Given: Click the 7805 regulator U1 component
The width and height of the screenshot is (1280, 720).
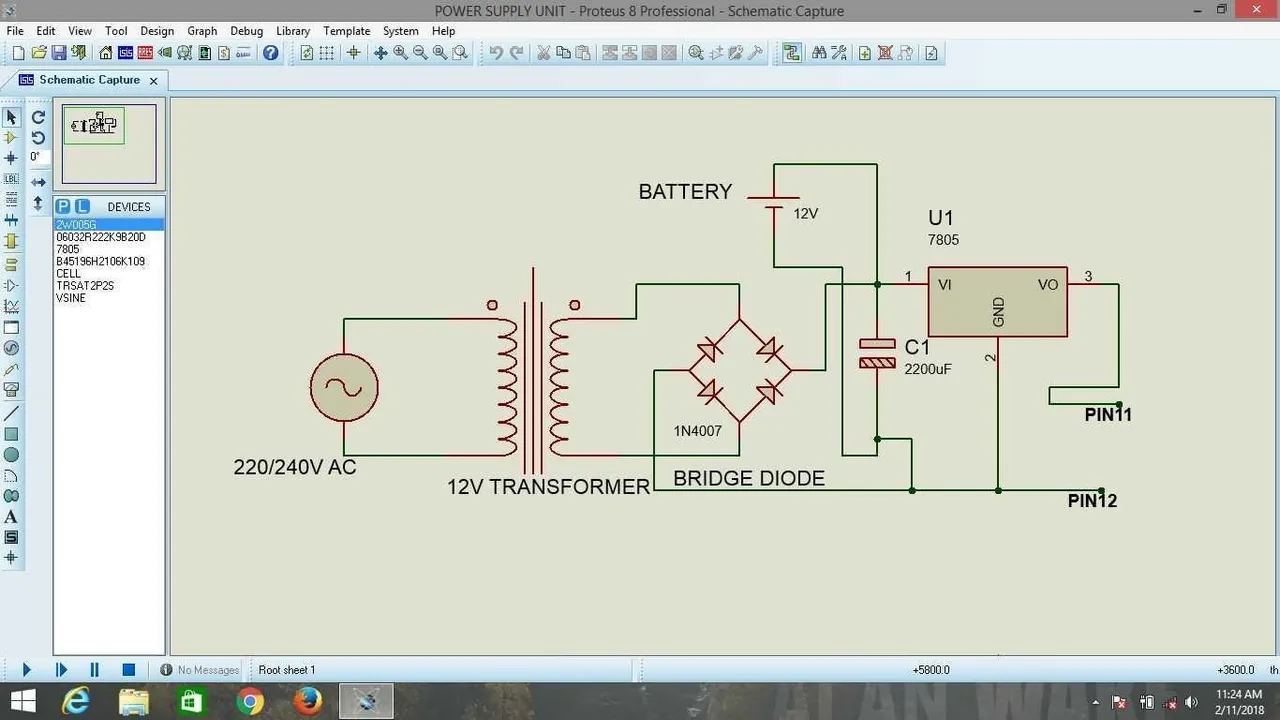Looking at the screenshot, I should (x=997, y=301).
